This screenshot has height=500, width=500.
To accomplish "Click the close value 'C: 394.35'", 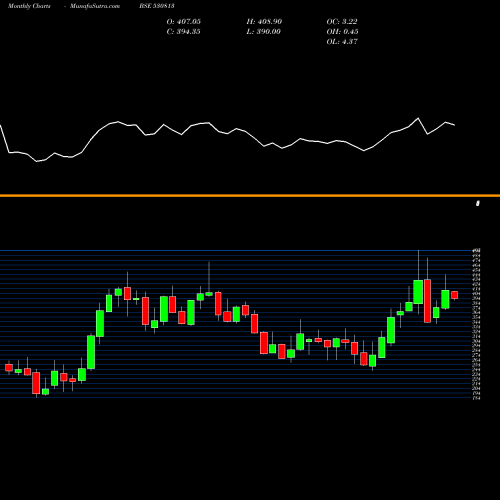I will (x=184, y=32).
